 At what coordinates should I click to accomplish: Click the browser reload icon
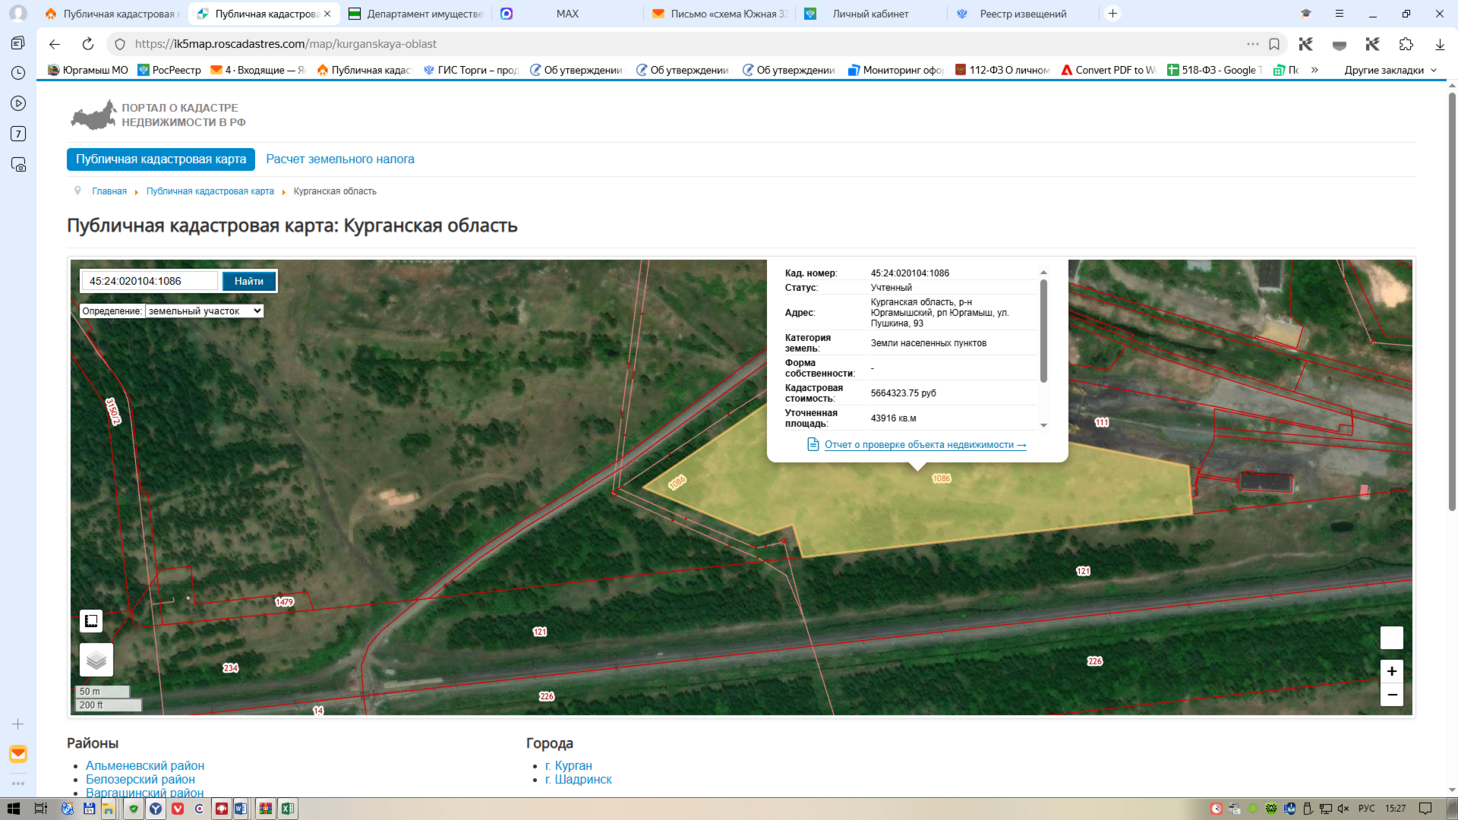click(88, 44)
